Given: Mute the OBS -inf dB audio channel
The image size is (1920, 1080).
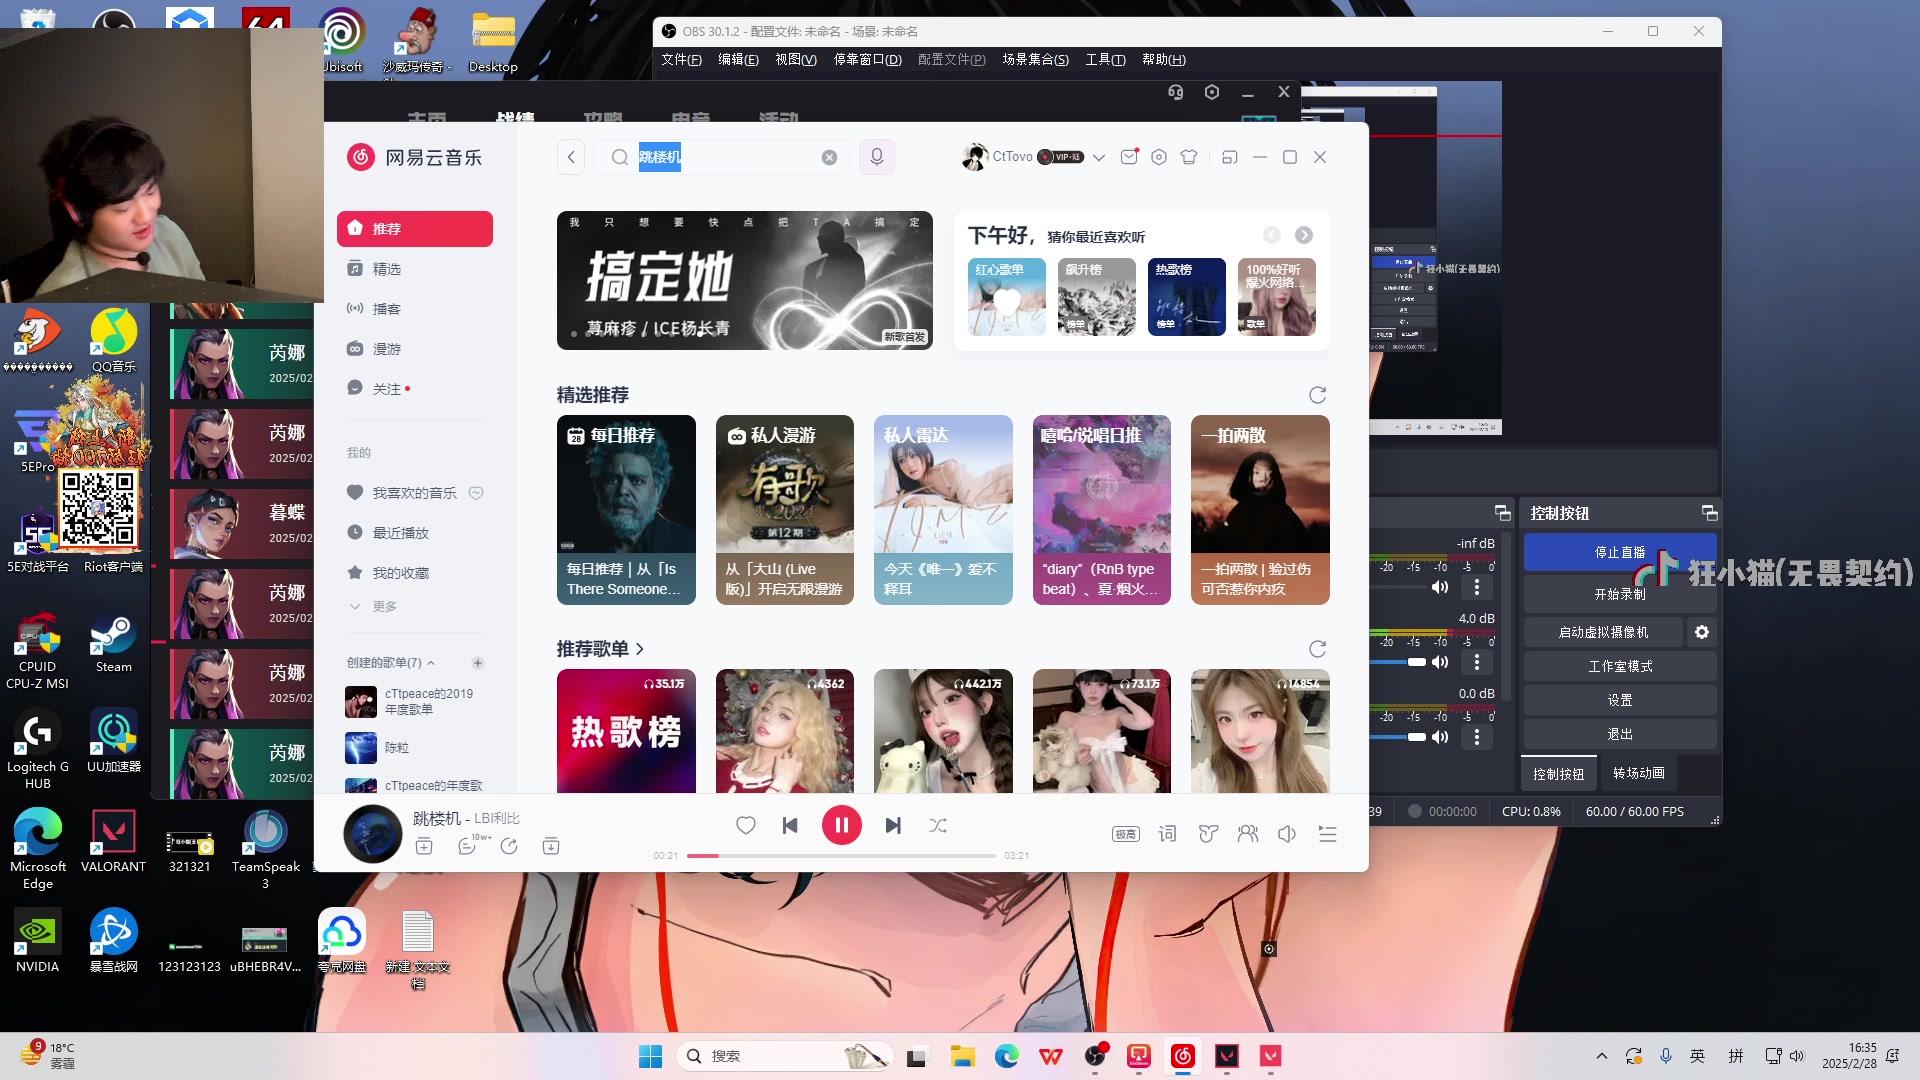Looking at the screenshot, I should coord(1440,587).
